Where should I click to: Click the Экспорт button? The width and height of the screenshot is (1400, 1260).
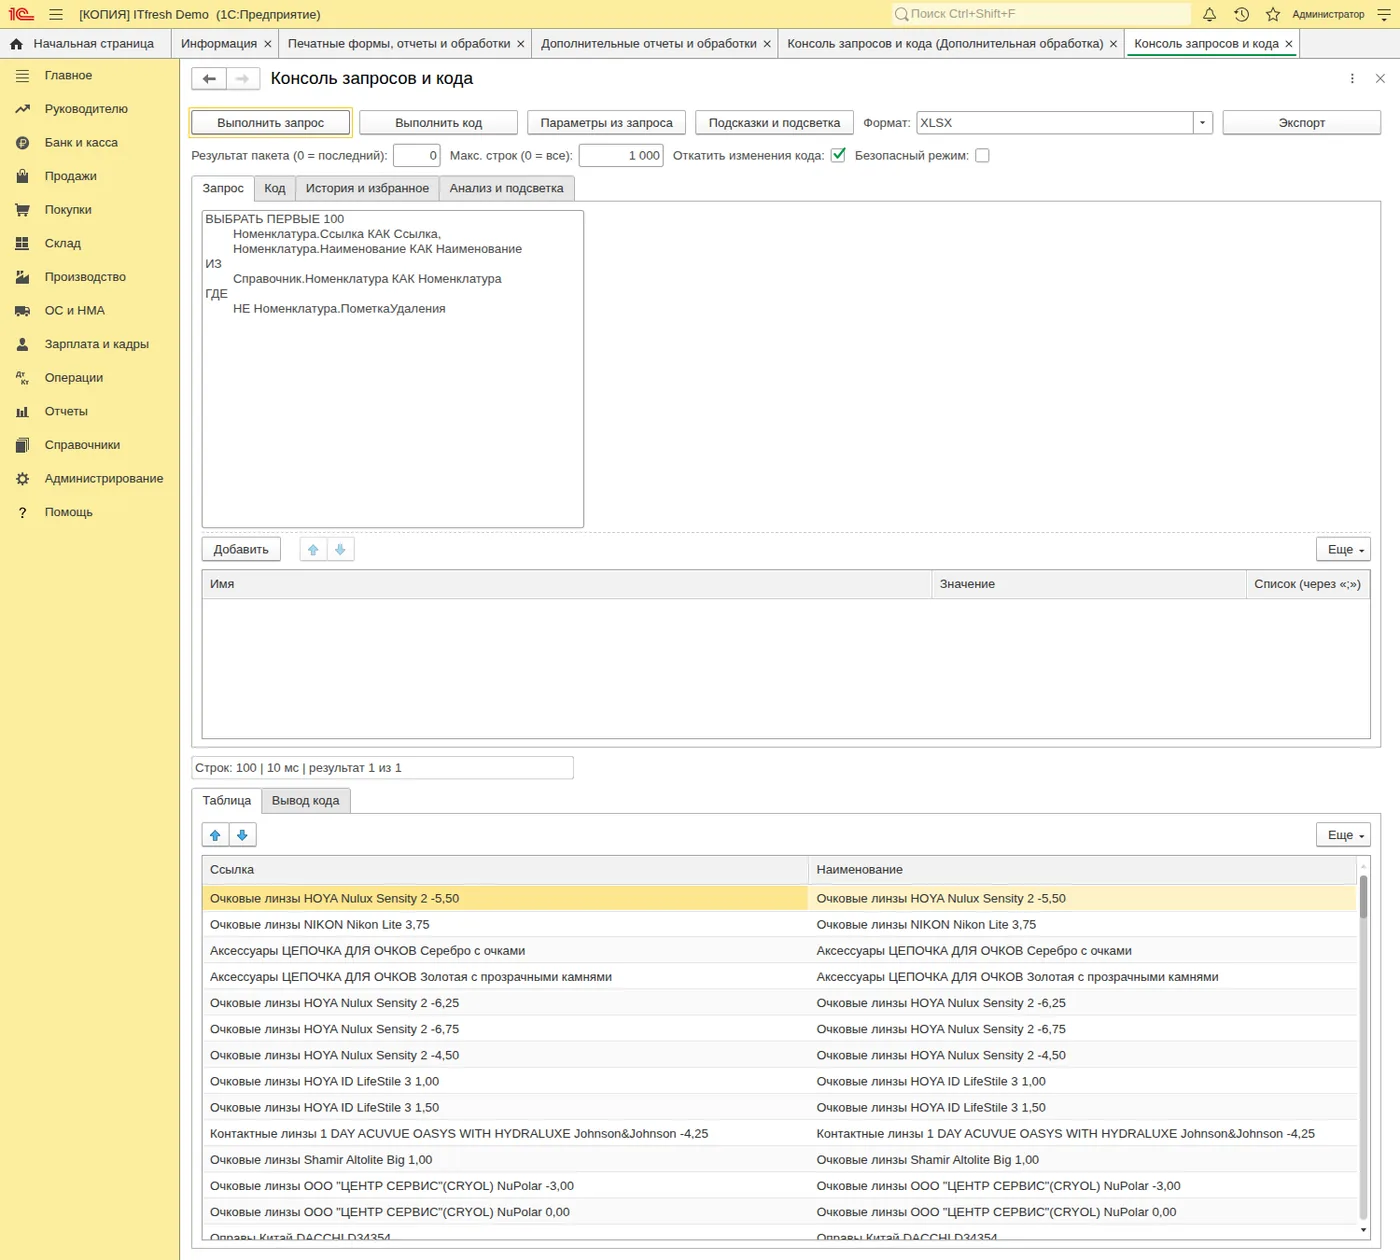point(1301,123)
